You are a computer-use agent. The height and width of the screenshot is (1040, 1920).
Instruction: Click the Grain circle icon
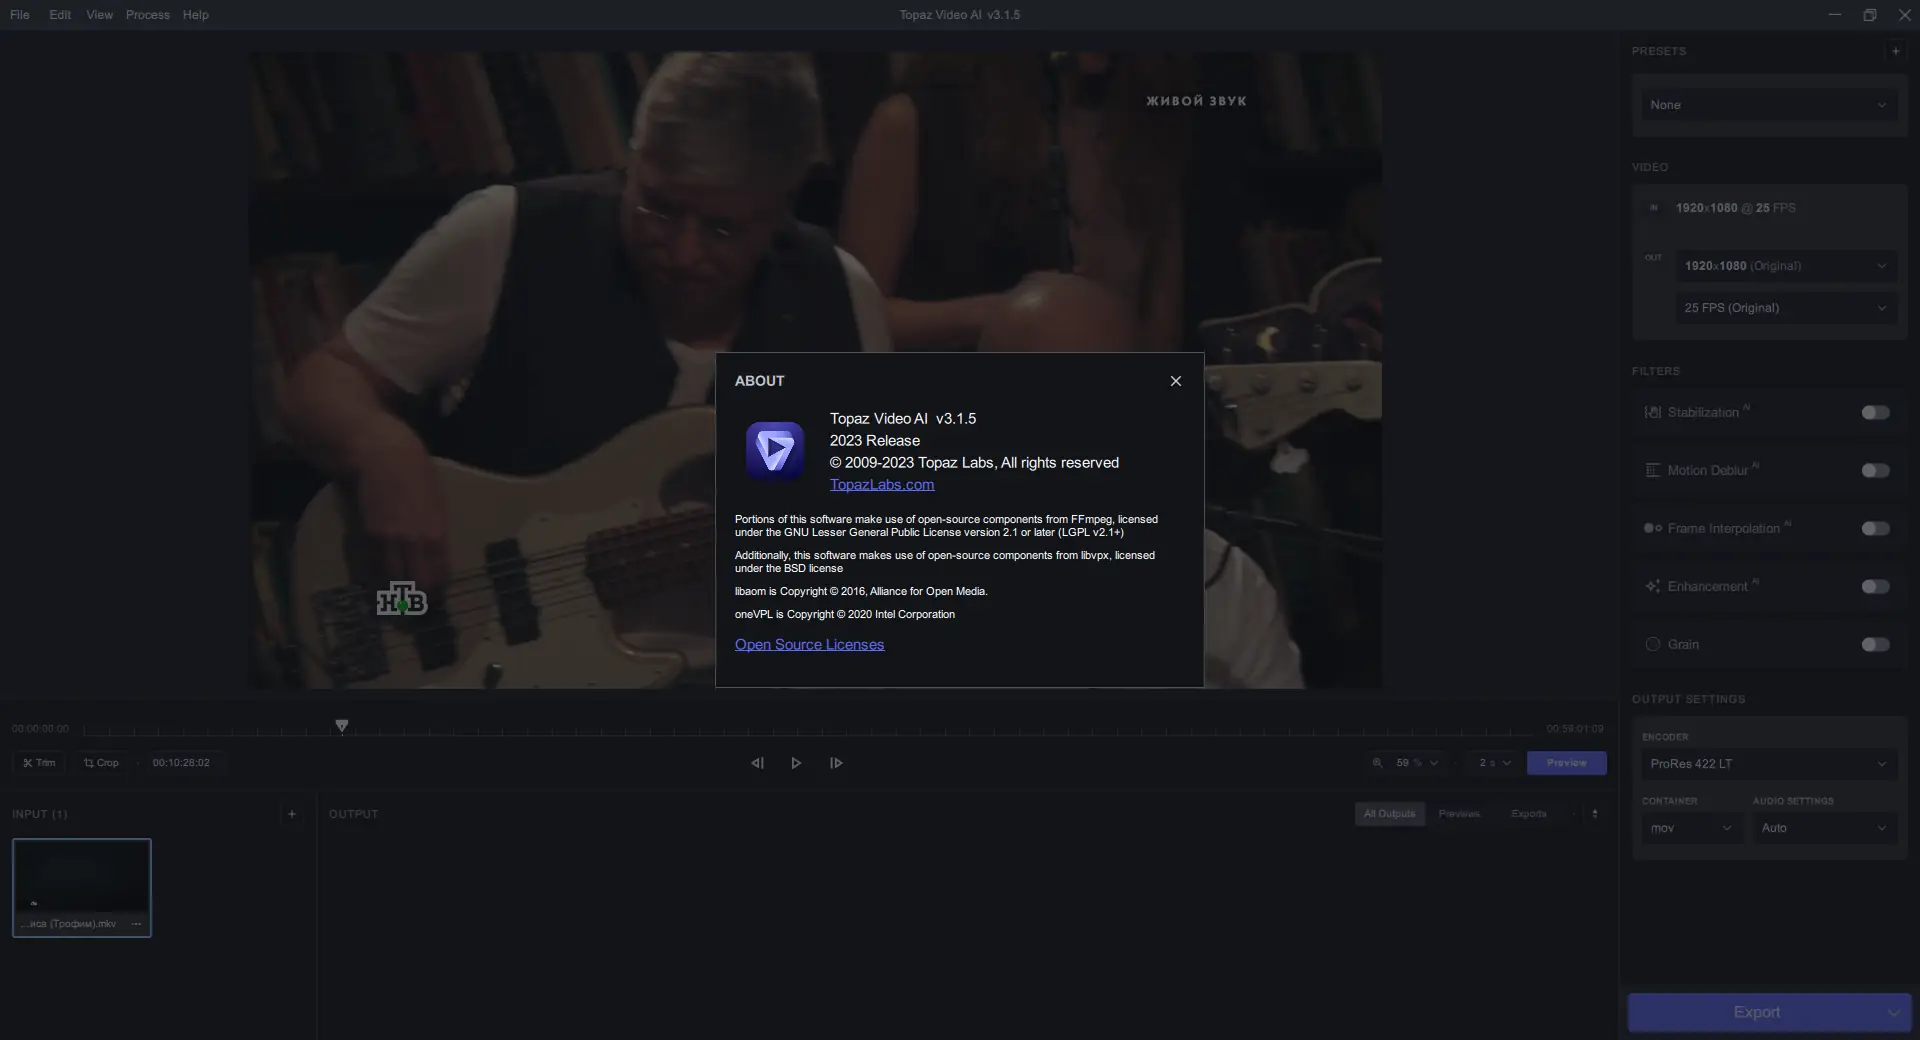pyautogui.click(x=1653, y=645)
